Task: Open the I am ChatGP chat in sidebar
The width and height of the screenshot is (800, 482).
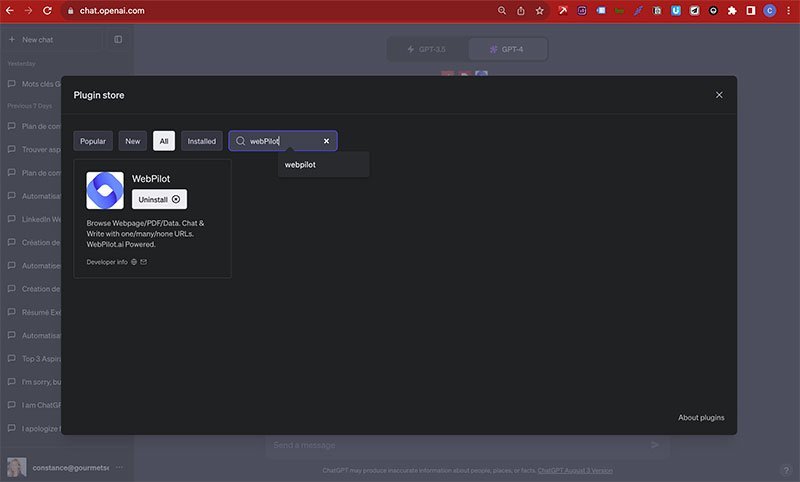Action: pos(34,405)
